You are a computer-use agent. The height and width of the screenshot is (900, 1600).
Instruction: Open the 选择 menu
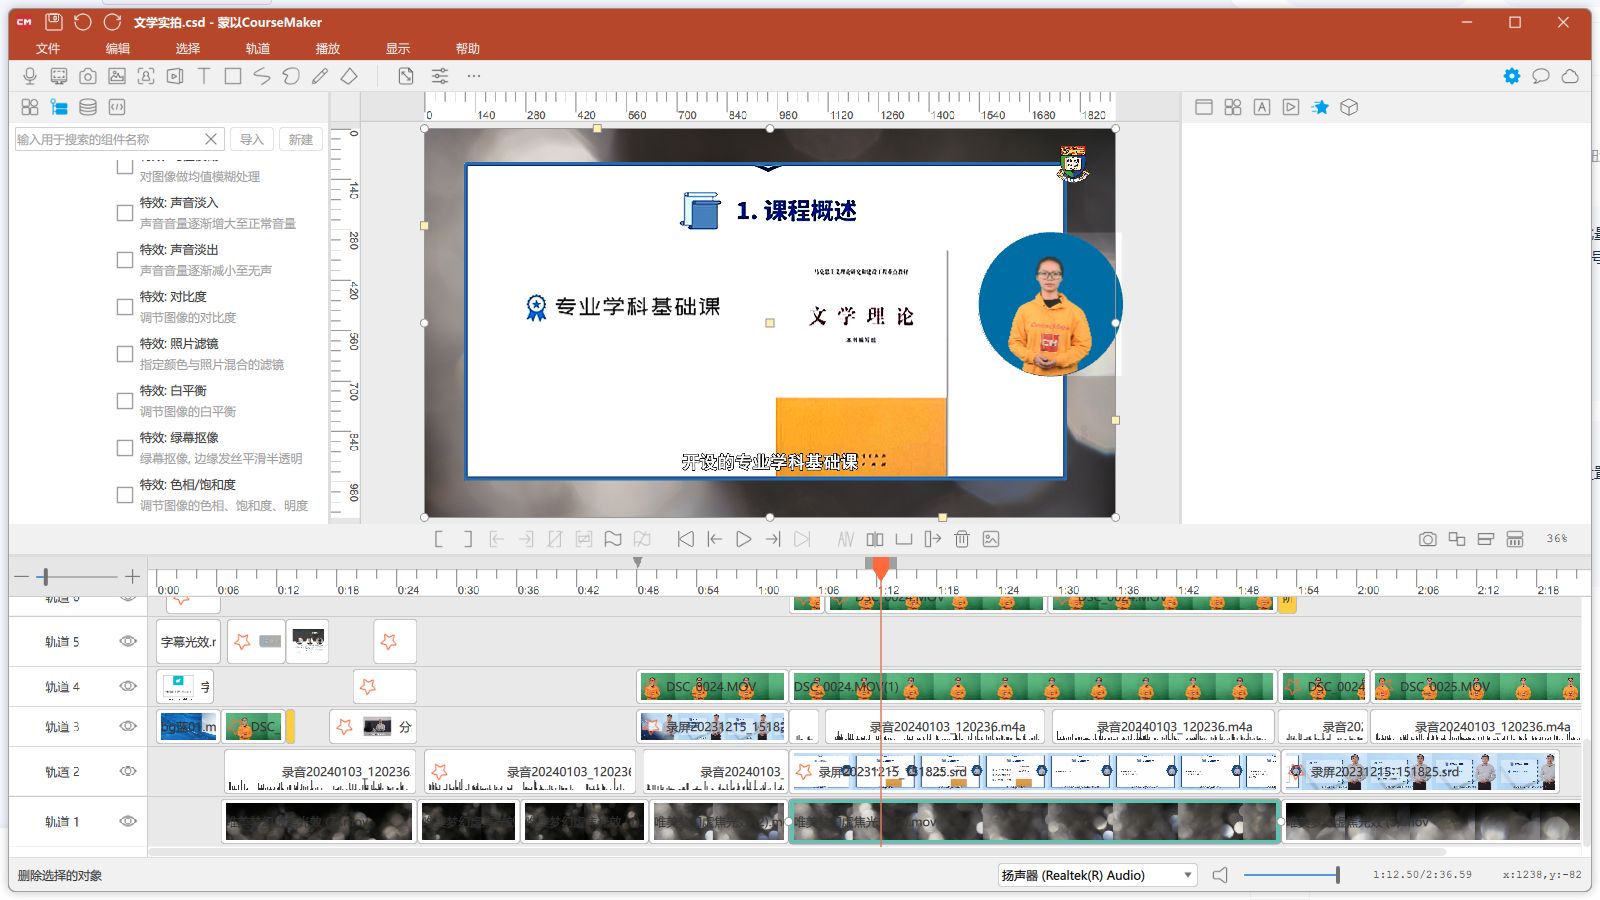[x=188, y=48]
